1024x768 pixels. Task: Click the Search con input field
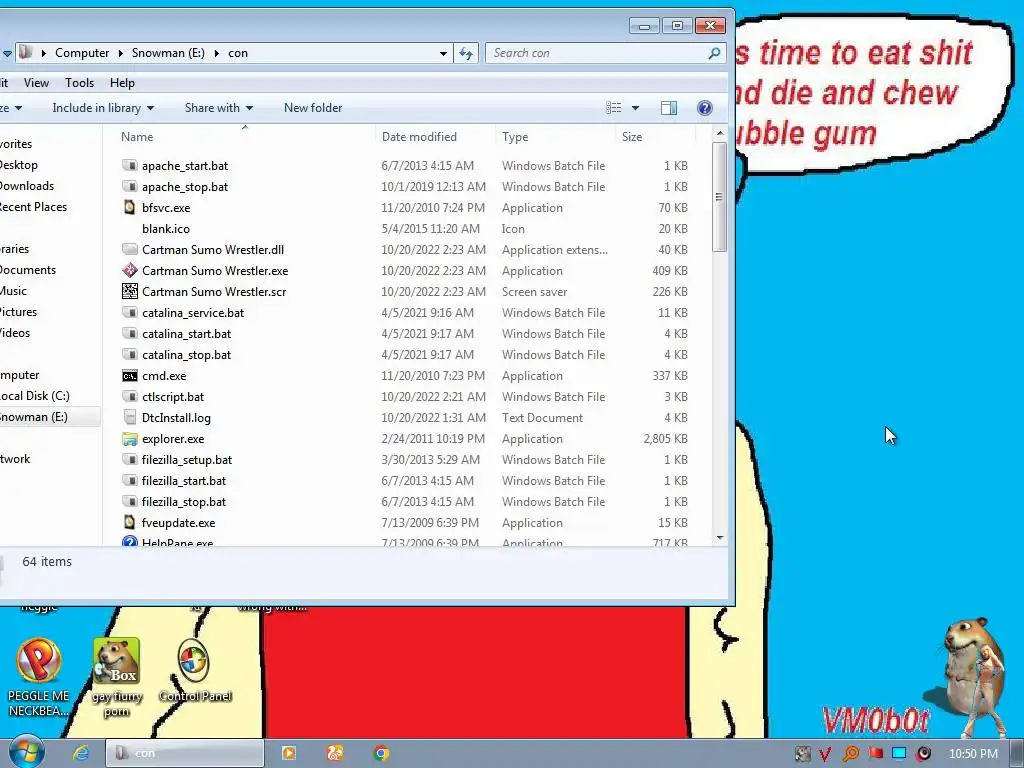coord(596,53)
